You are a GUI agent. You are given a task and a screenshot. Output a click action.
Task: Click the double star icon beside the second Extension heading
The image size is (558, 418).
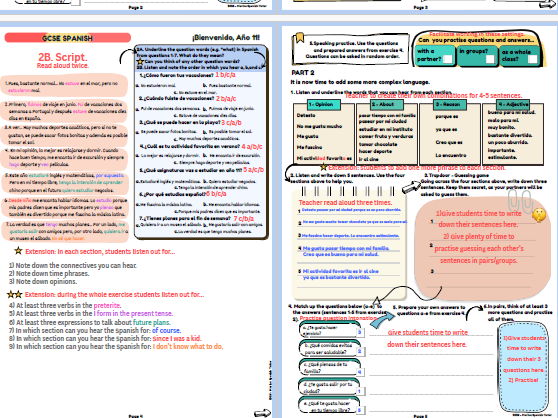pyautogui.click(x=15, y=295)
